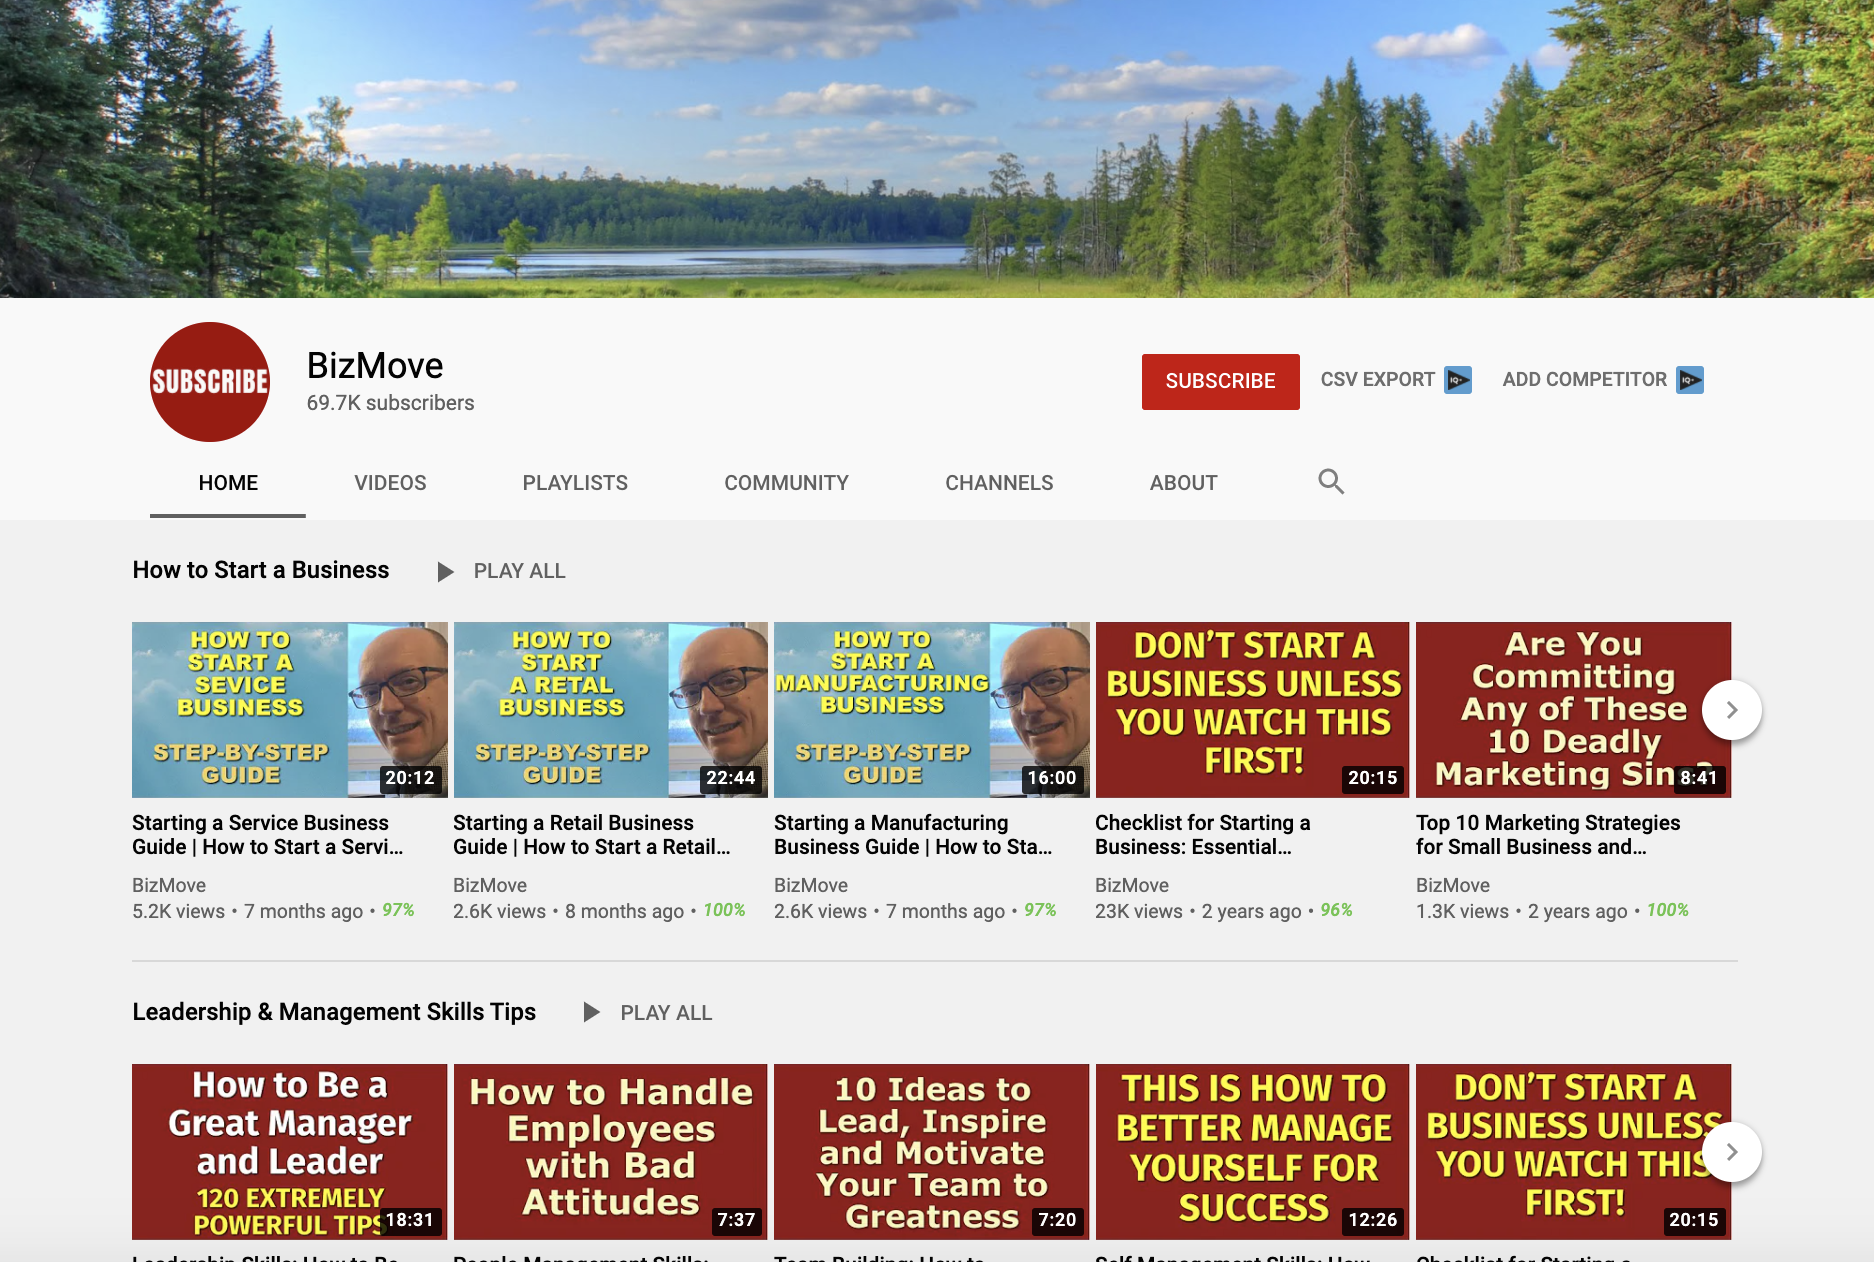
Task: Click the 100% rating on Marketing Strategies video
Action: (1667, 910)
